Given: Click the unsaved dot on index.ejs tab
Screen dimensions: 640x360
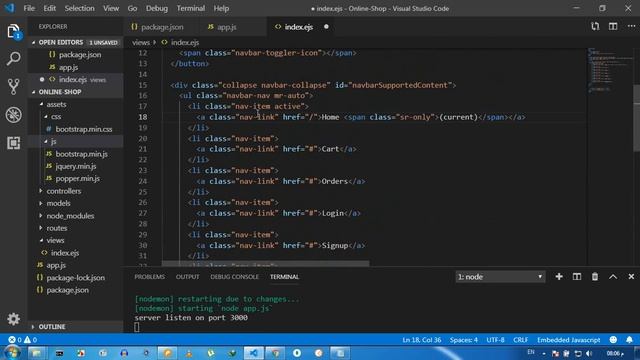Looking at the screenshot, I should (x=326, y=27).
